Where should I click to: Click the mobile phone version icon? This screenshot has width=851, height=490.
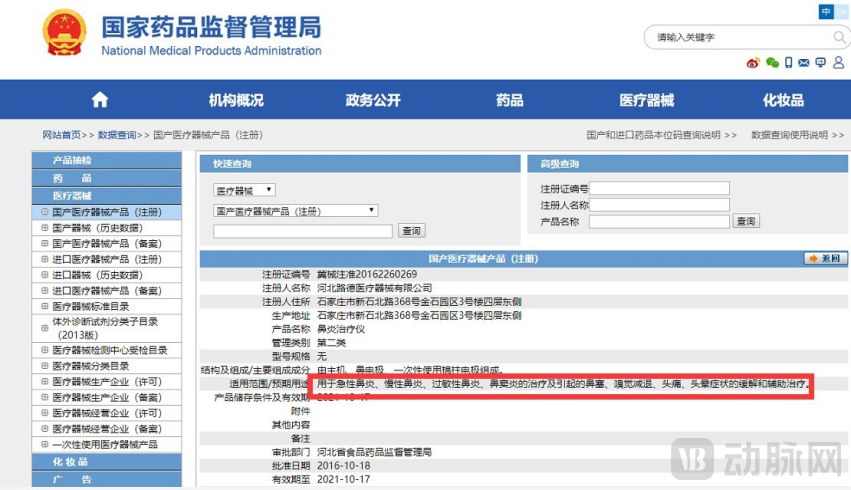(x=788, y=63)
